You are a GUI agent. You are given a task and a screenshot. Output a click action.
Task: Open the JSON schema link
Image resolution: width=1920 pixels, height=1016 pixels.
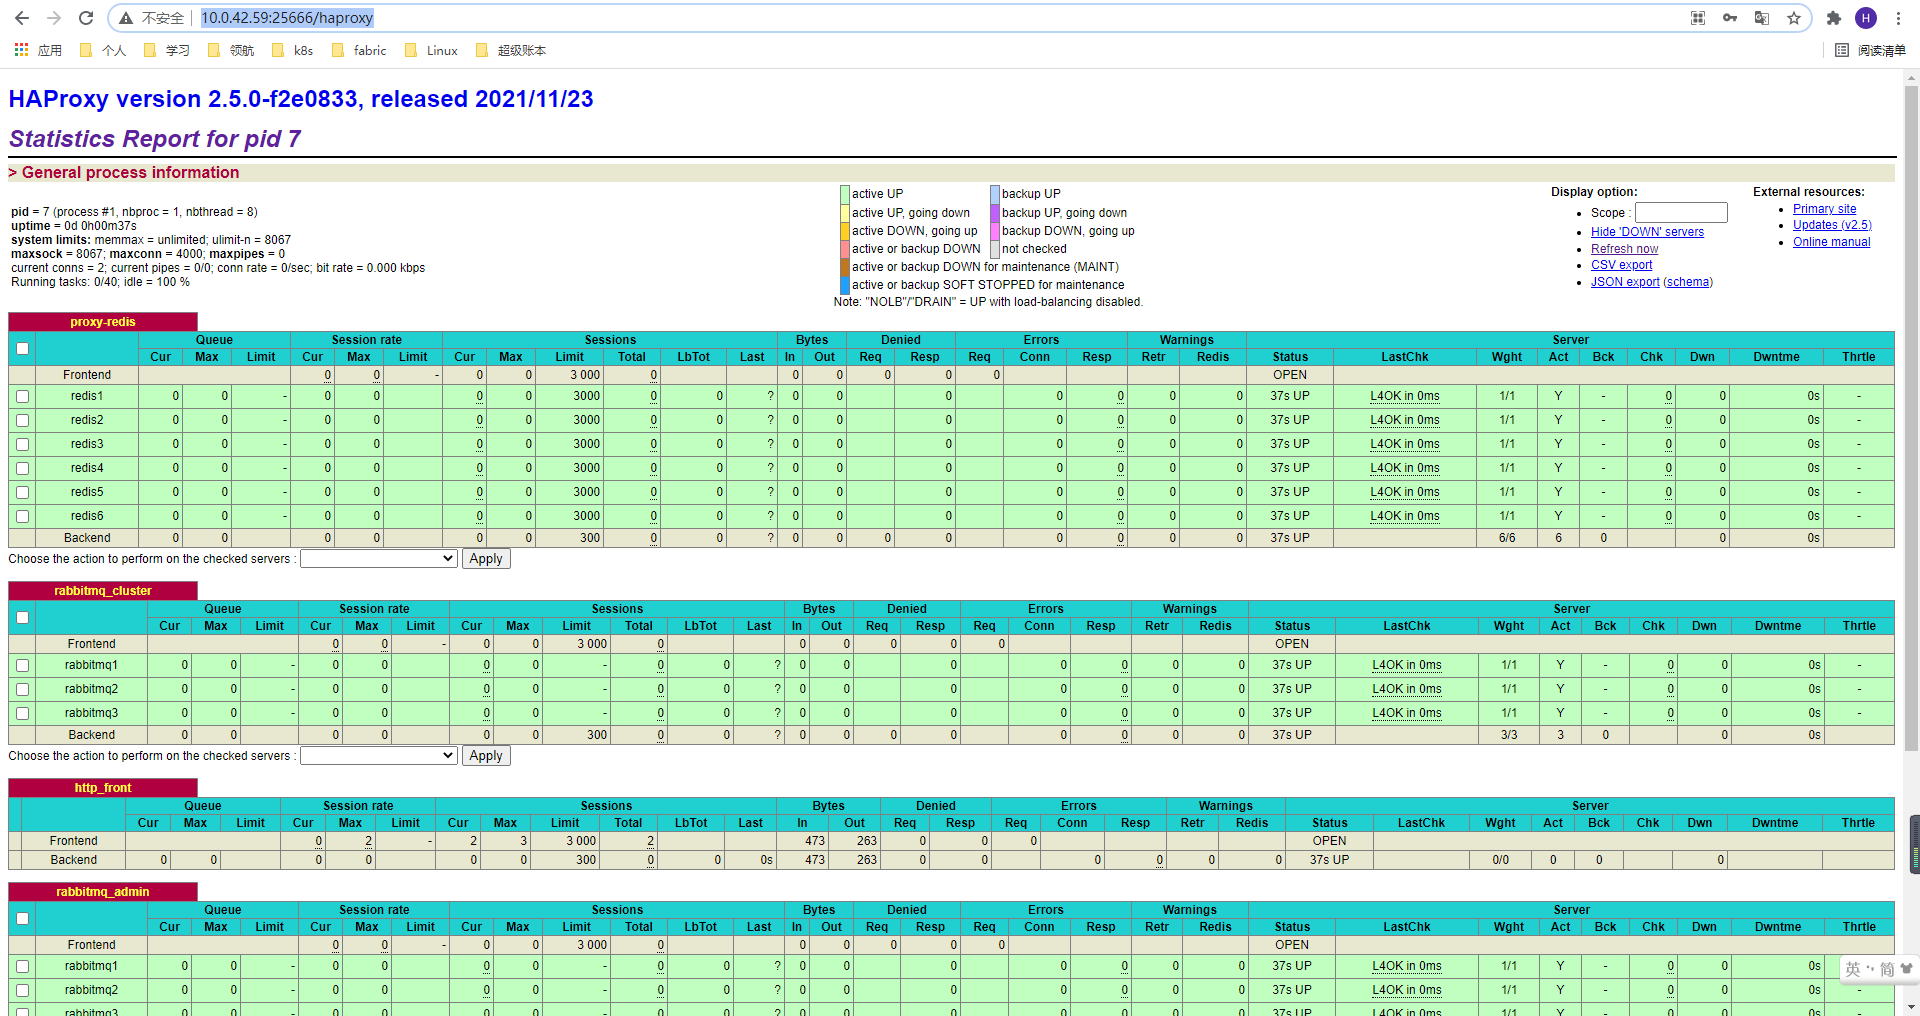click(1688, 282)
